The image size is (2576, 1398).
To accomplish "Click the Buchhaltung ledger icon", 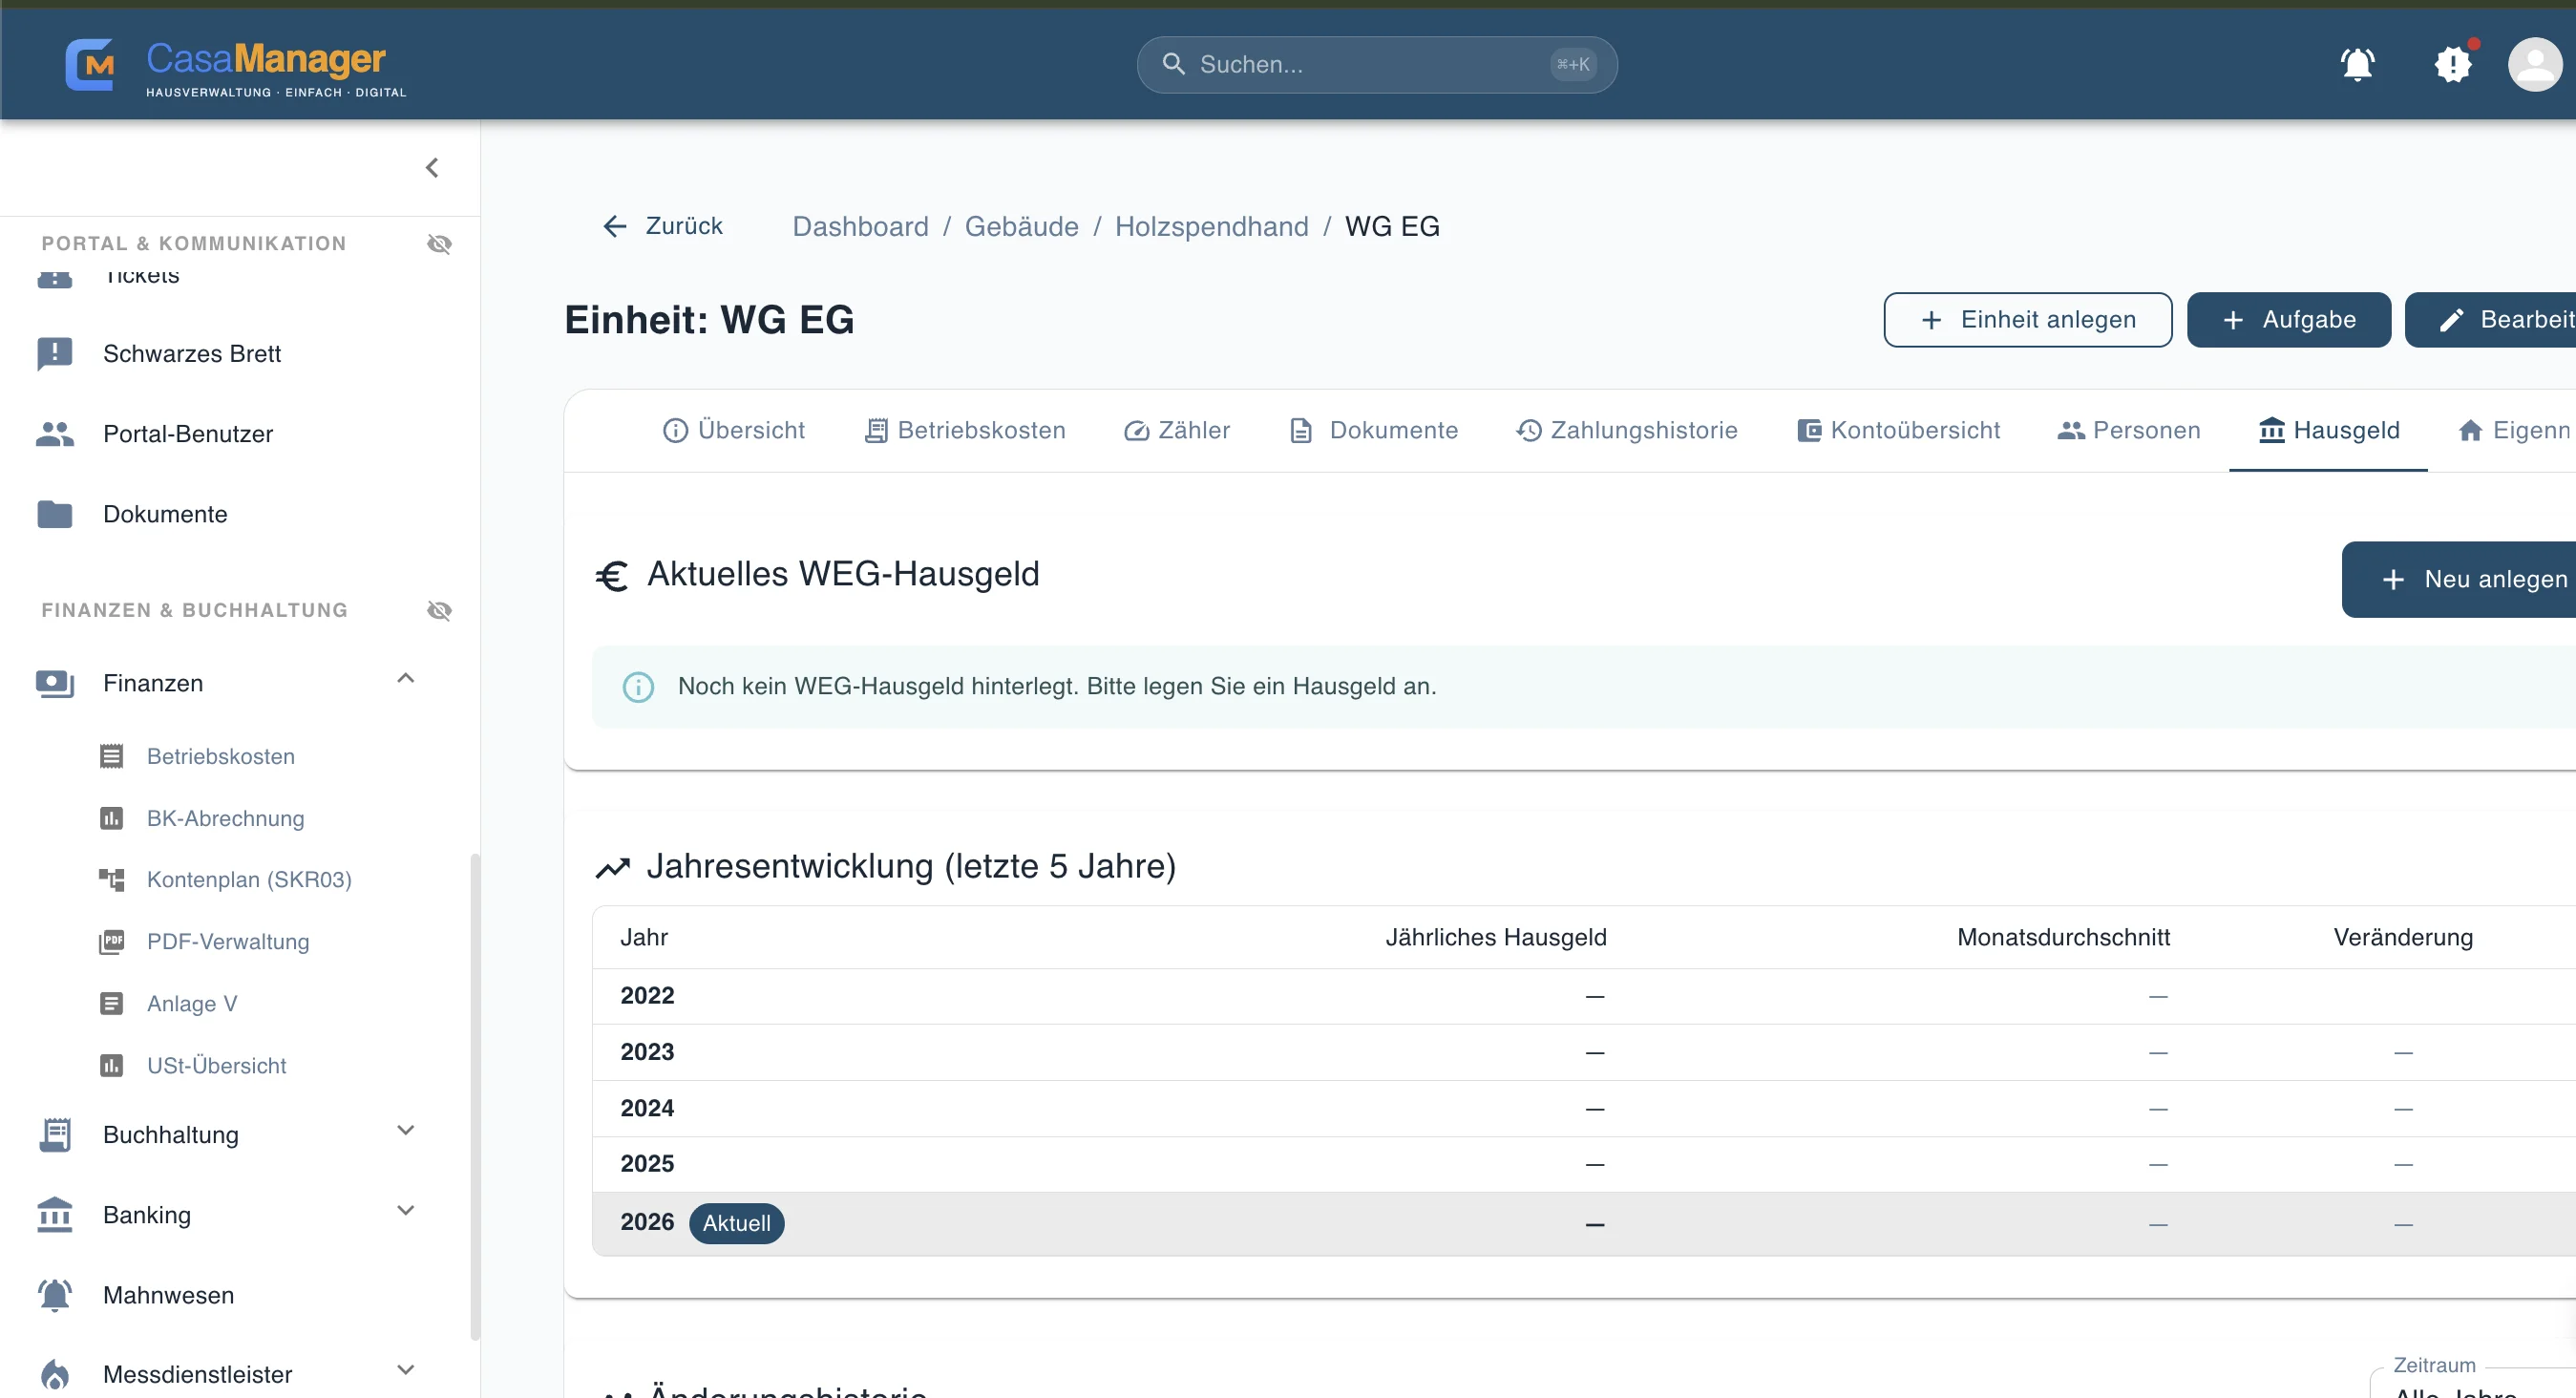I will pos(55,1136).
